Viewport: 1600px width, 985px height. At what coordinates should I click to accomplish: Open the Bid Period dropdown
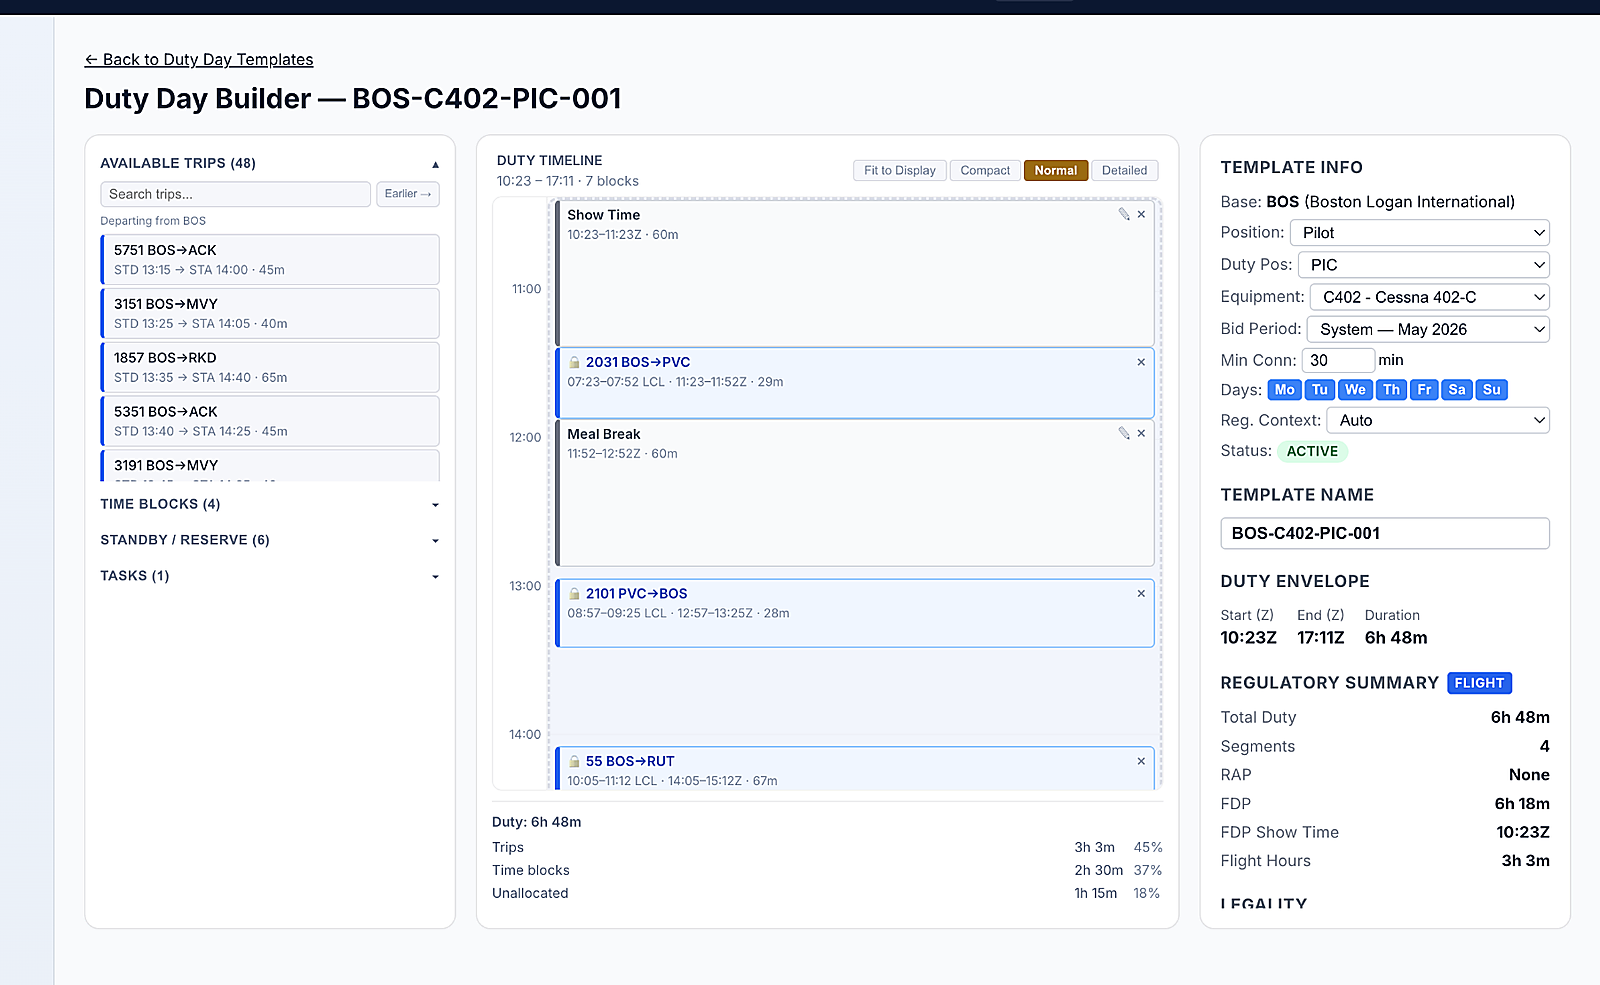pos(1428,329)
